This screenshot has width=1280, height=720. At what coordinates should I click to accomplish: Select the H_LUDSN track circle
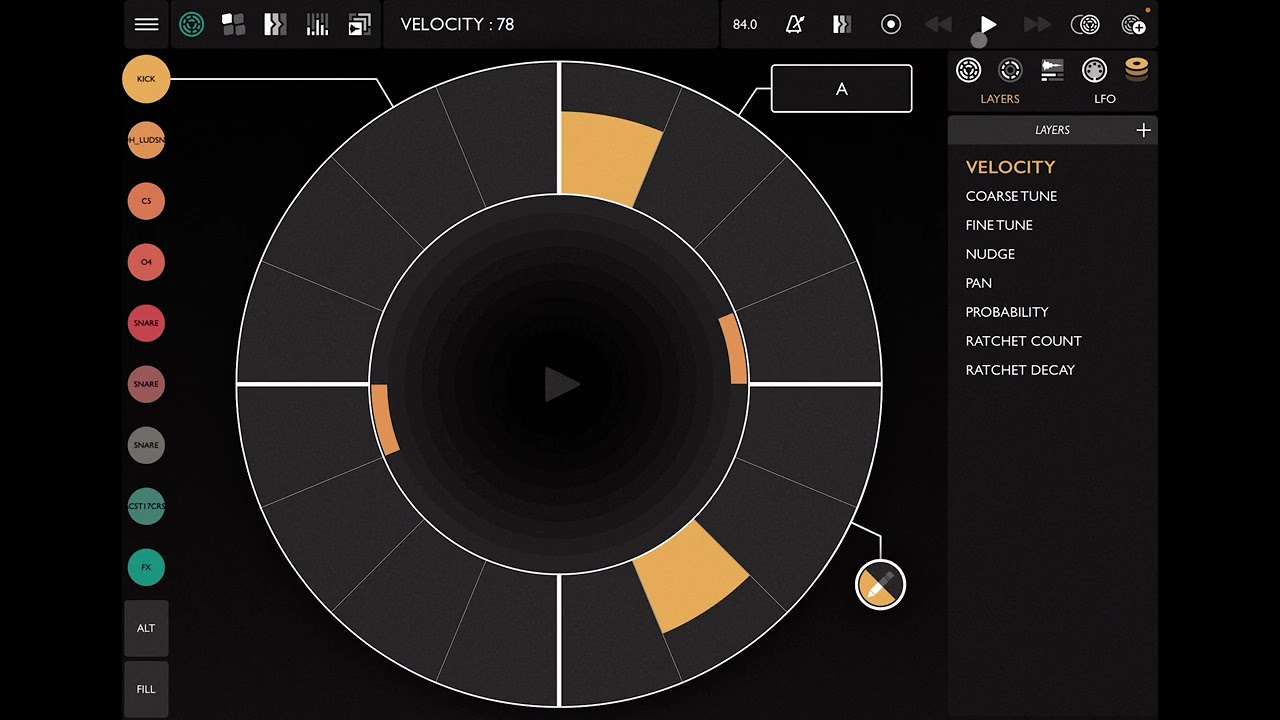click(x=146, y=140)
